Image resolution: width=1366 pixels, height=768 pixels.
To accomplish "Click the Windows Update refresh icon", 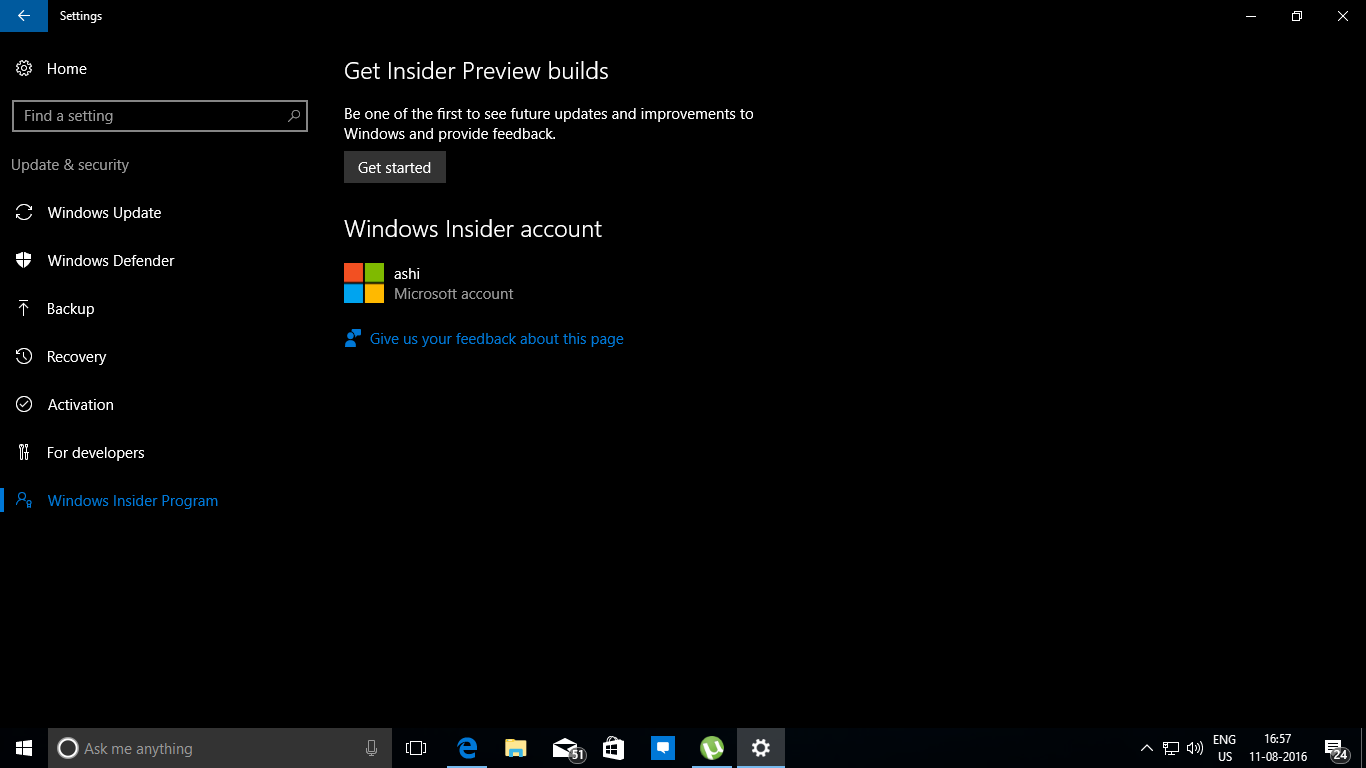I will [24, 213].
